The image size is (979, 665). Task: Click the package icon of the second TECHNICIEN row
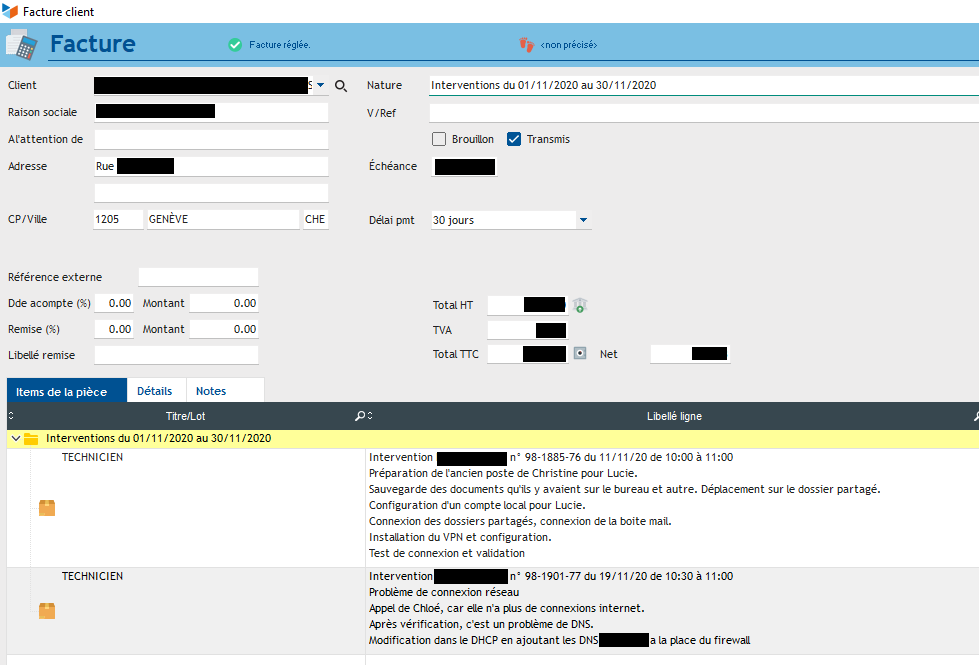[x=47, y=610]
